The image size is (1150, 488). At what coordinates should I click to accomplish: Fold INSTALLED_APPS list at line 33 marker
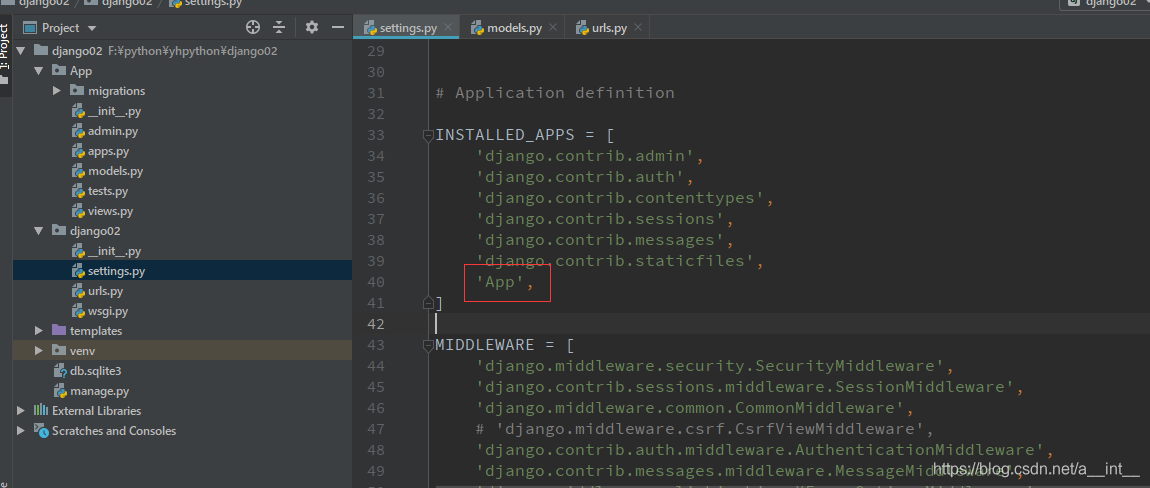428,135
